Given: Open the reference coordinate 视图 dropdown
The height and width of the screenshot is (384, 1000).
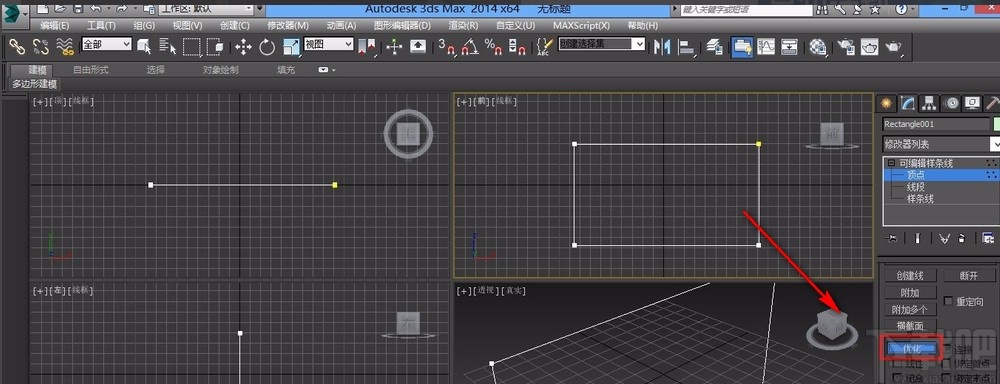Looking at the screenshot, I should coord(328,44).
